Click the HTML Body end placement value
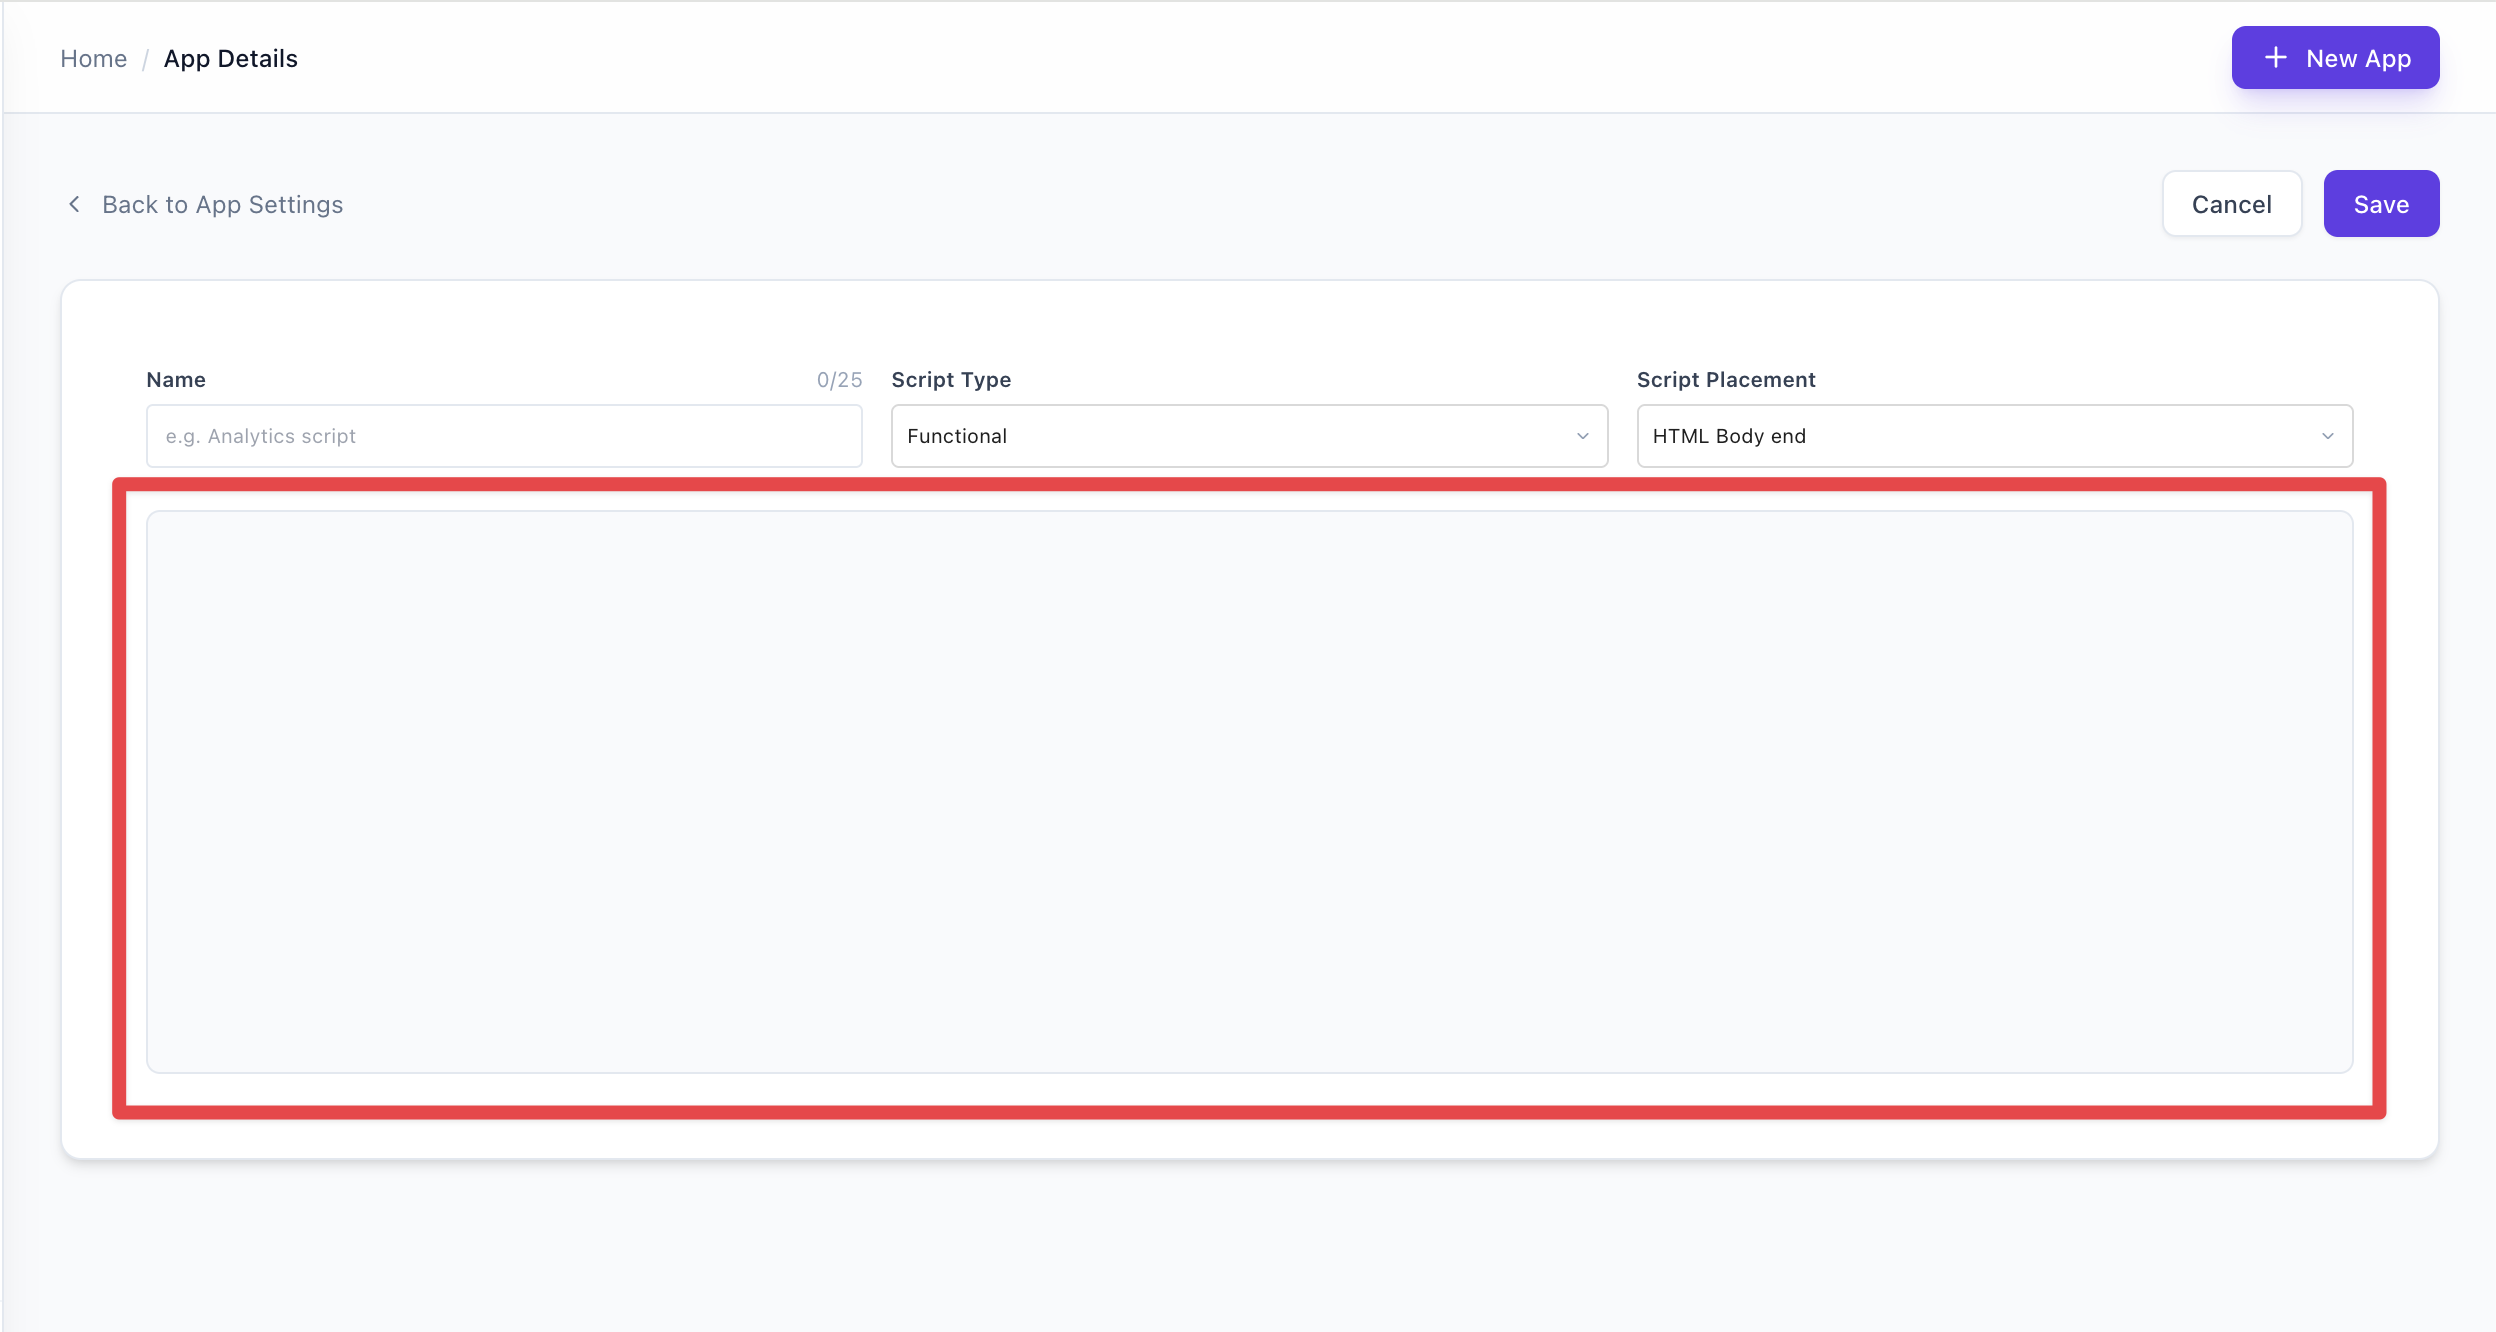The height and width of the screenshot is (1332, 2496). point(1729,435)
